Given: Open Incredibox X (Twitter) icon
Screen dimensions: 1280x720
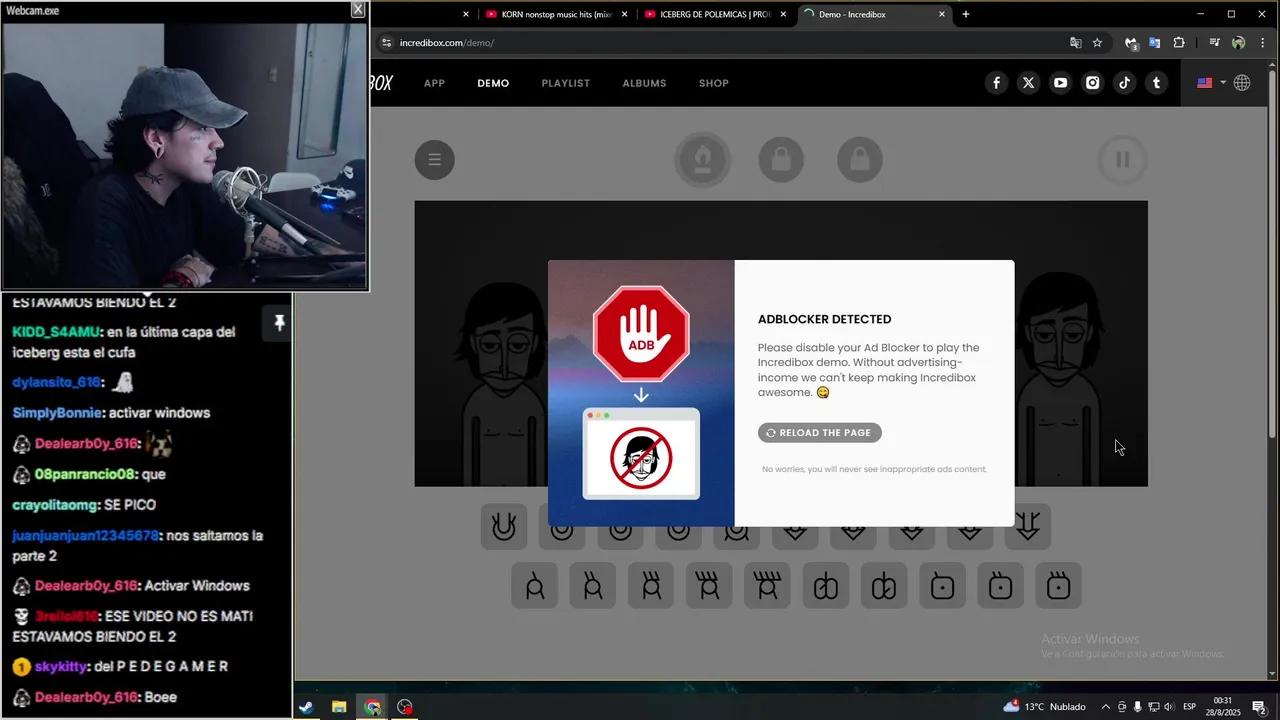Looking at the screenshot, I should click(1028, 83).
